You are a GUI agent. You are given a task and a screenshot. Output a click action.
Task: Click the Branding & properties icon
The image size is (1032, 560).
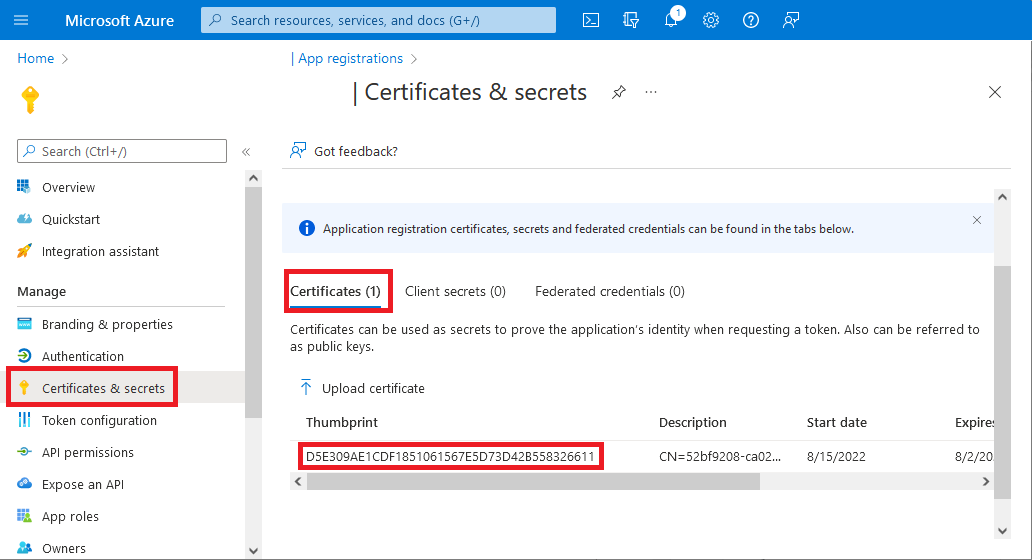[24, 324]
